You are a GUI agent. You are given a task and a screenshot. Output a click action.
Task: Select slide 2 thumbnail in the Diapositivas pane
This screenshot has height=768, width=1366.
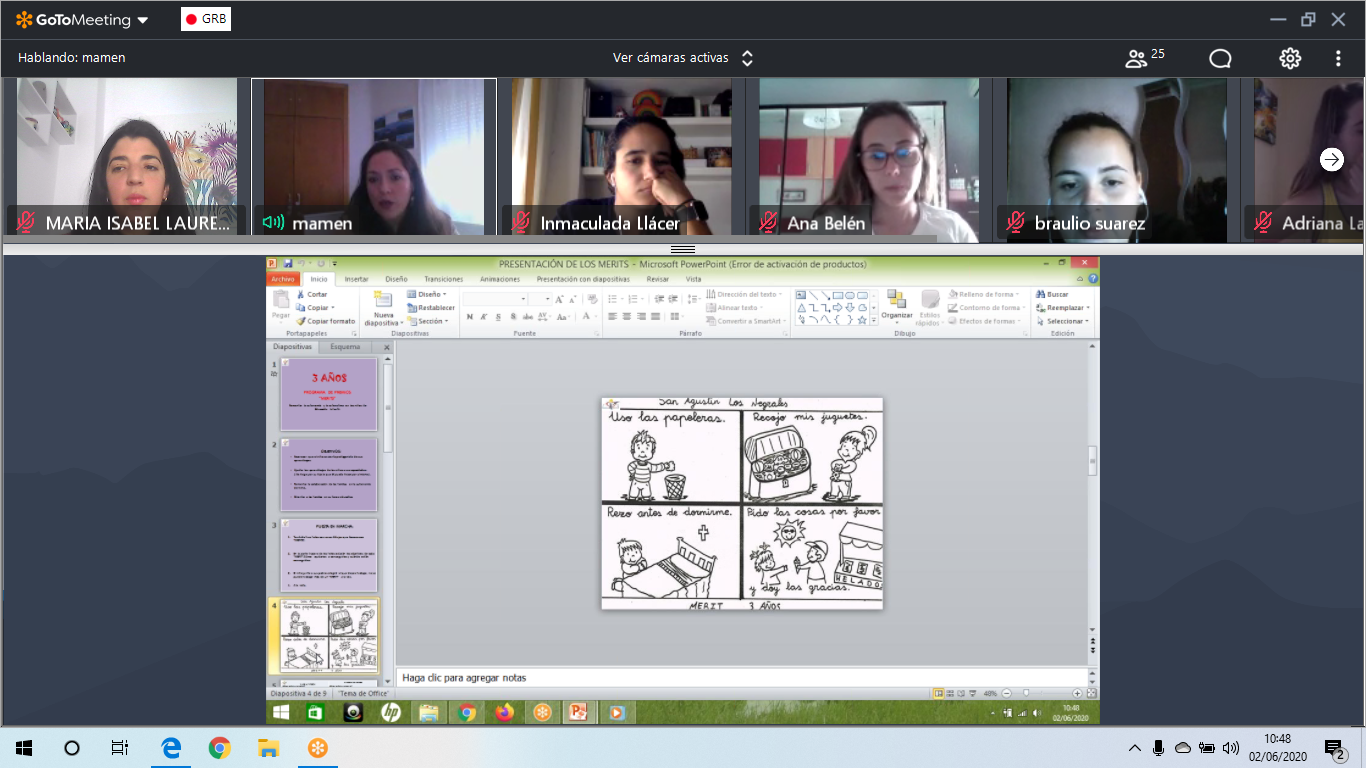click(x=329, y=474)
